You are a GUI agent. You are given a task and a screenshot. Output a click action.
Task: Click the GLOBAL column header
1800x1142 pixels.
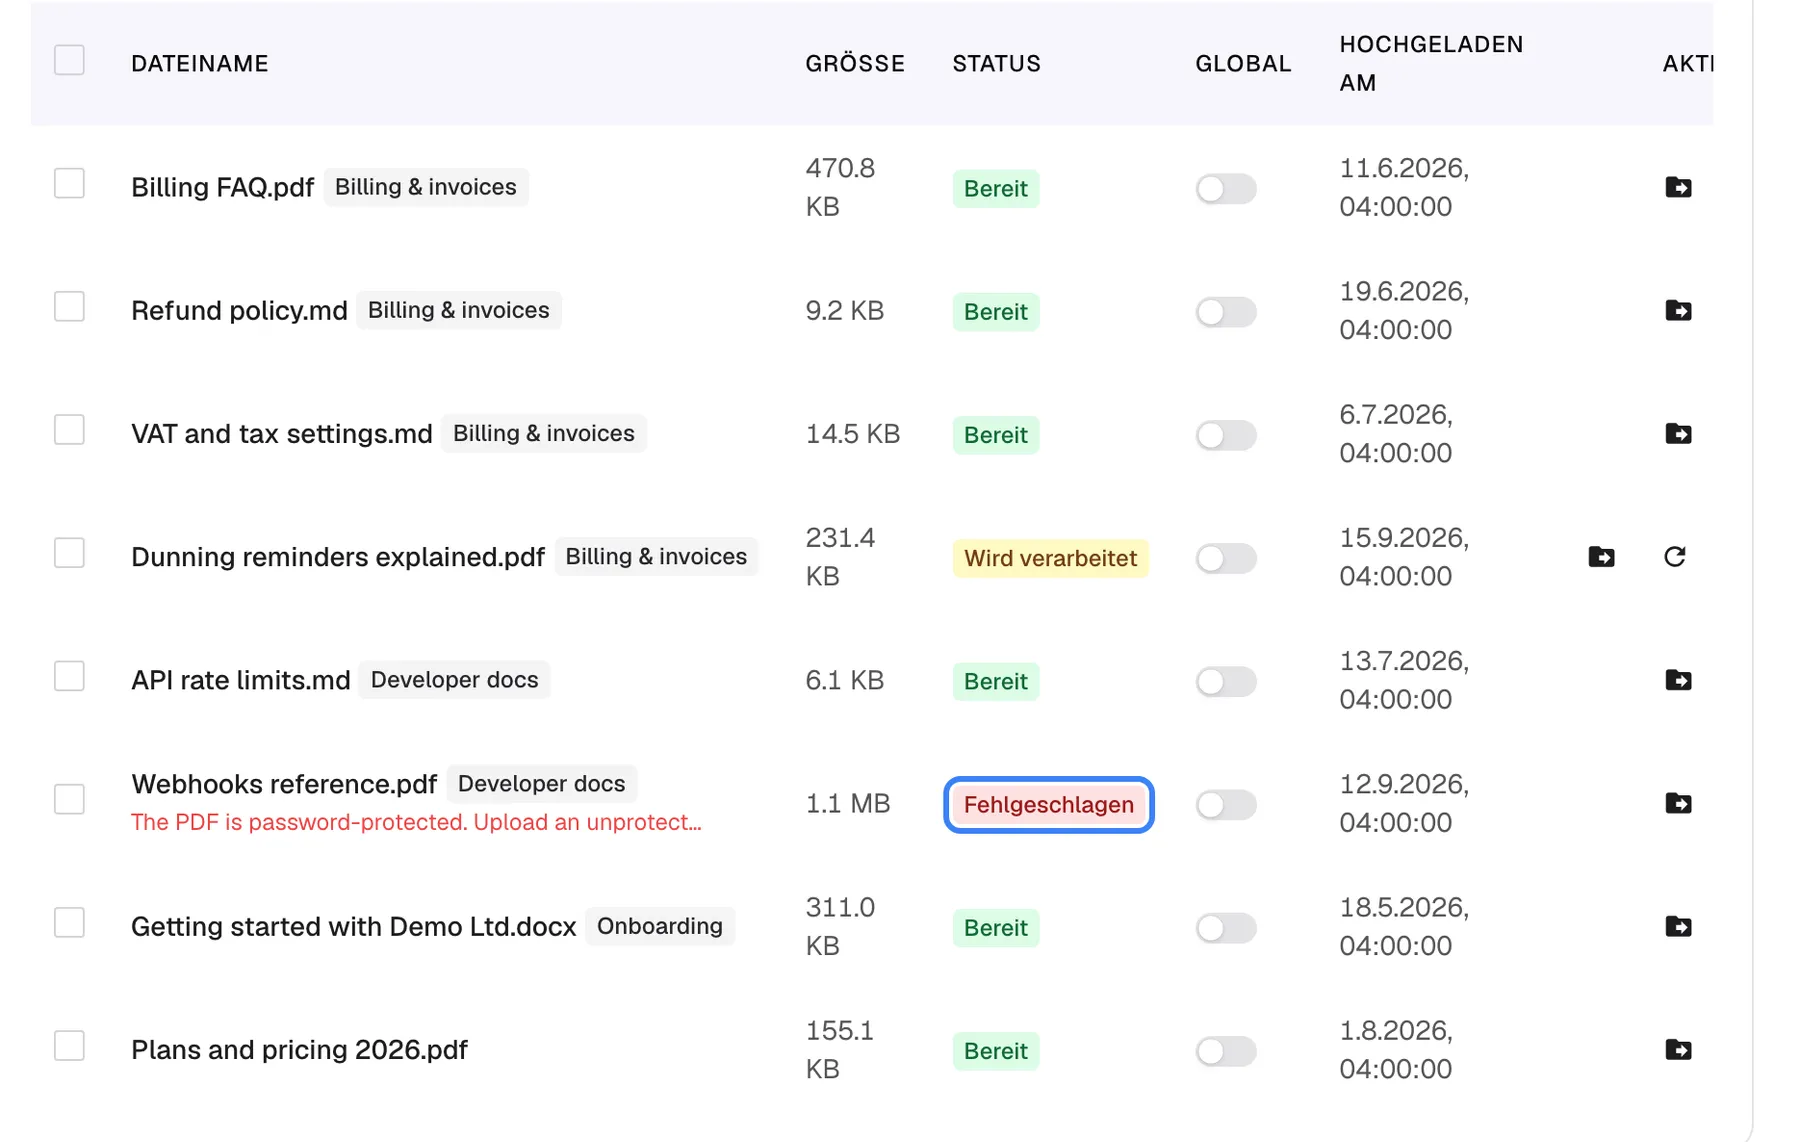[1243, 64]
